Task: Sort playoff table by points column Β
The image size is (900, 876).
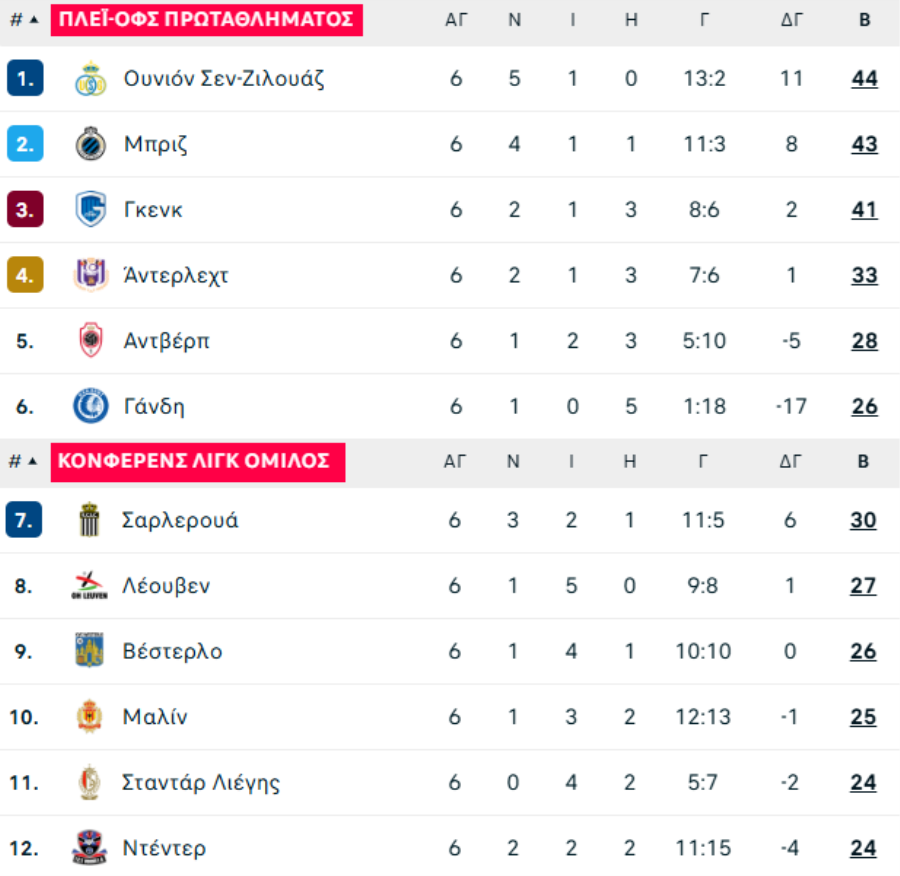Action: pos(864,20)
